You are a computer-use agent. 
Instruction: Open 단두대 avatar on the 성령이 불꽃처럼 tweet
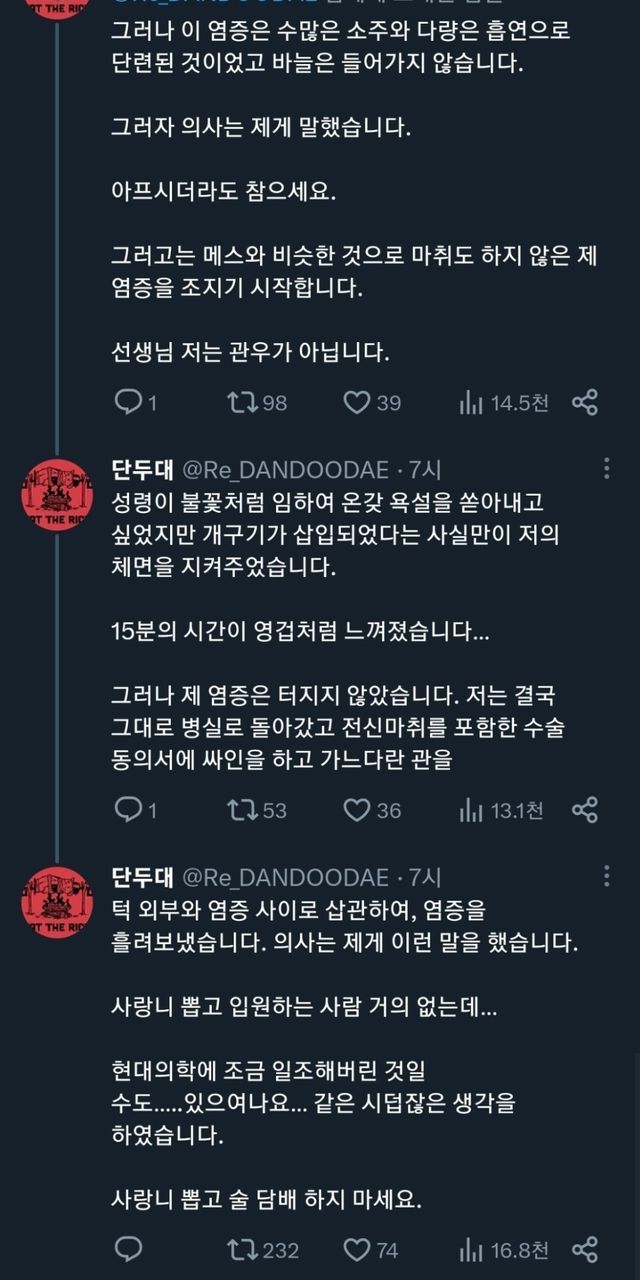pos(57,495)
